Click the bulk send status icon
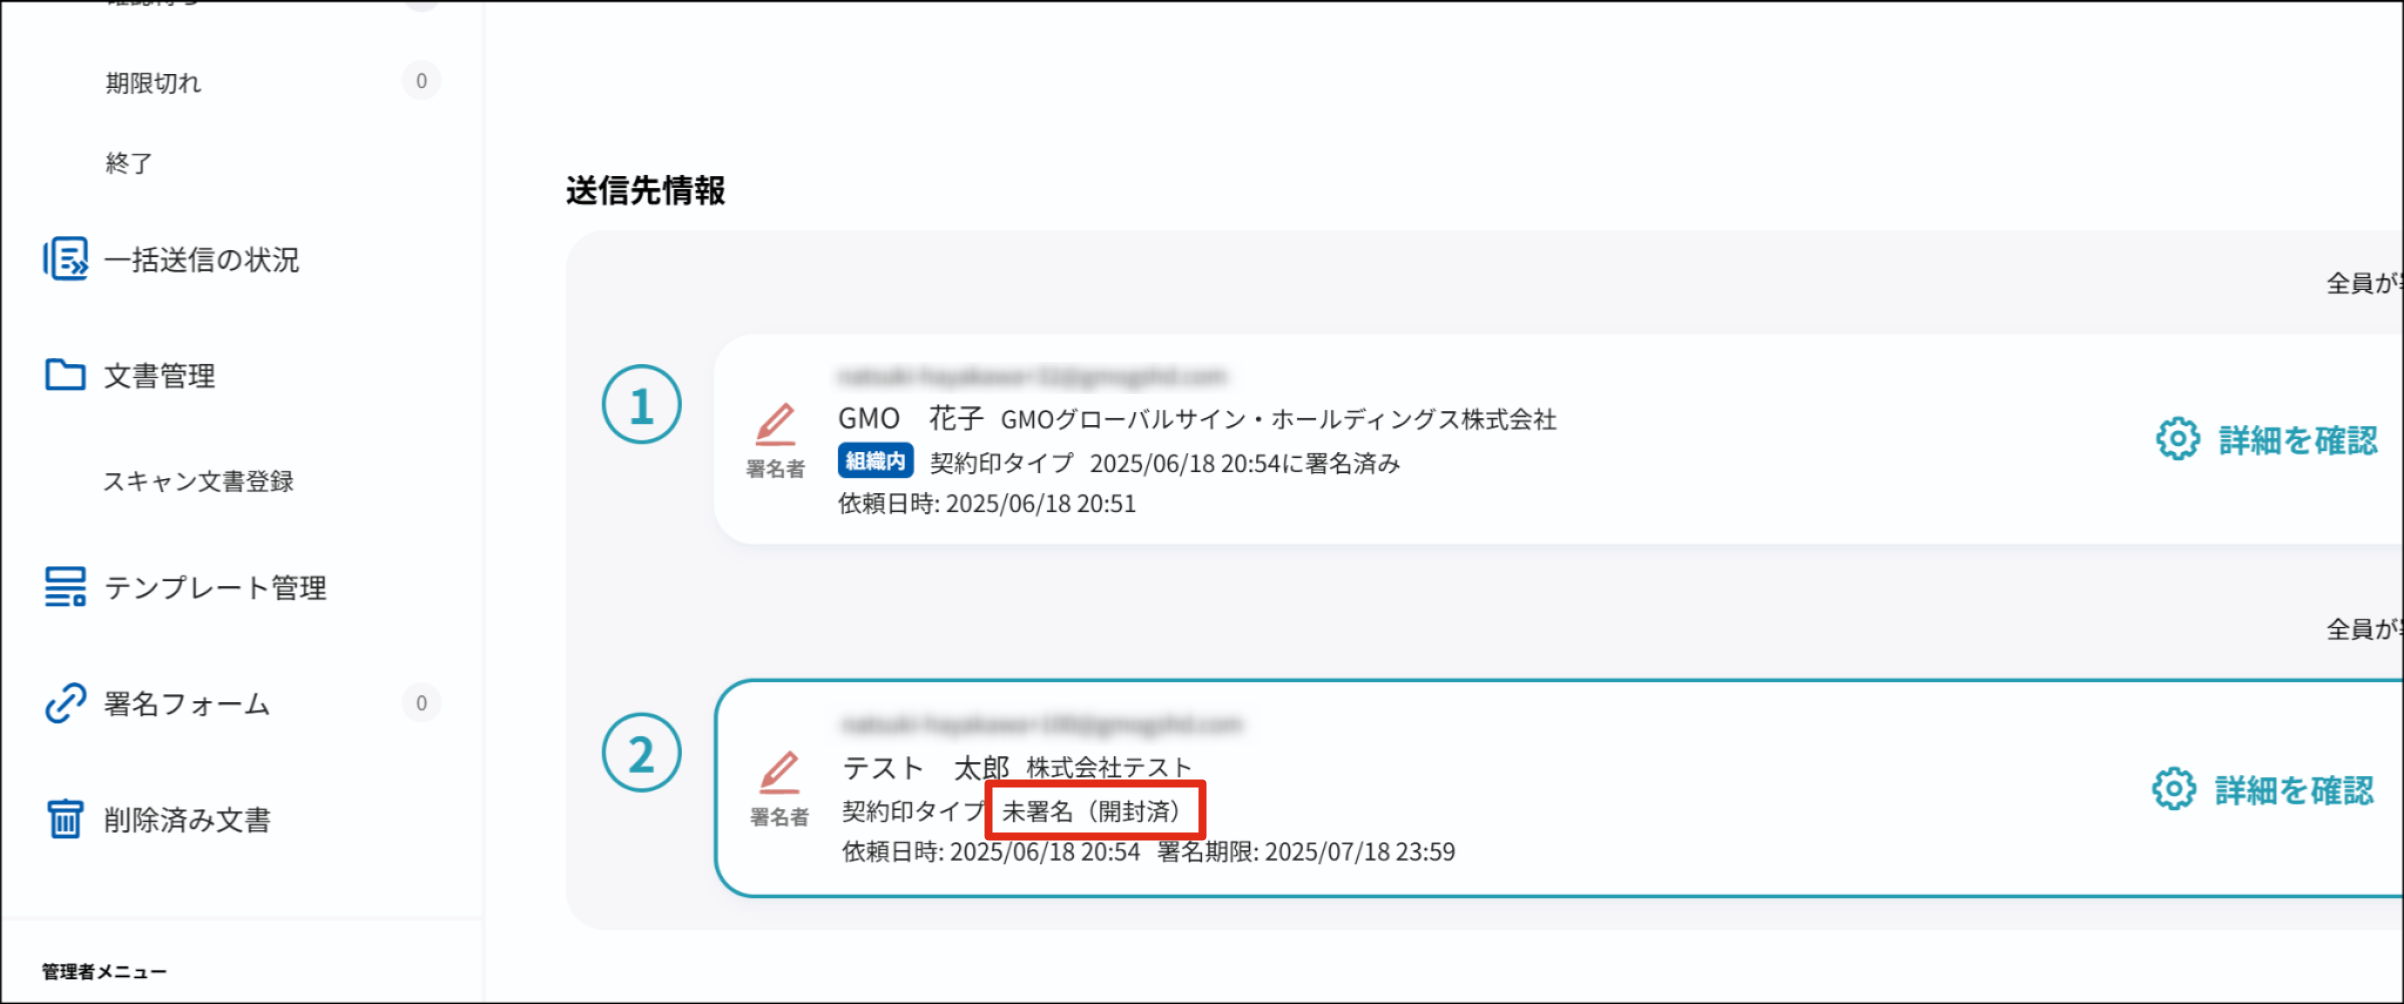This screenshot has height=1004, width=2404. (x=65, y=259)
